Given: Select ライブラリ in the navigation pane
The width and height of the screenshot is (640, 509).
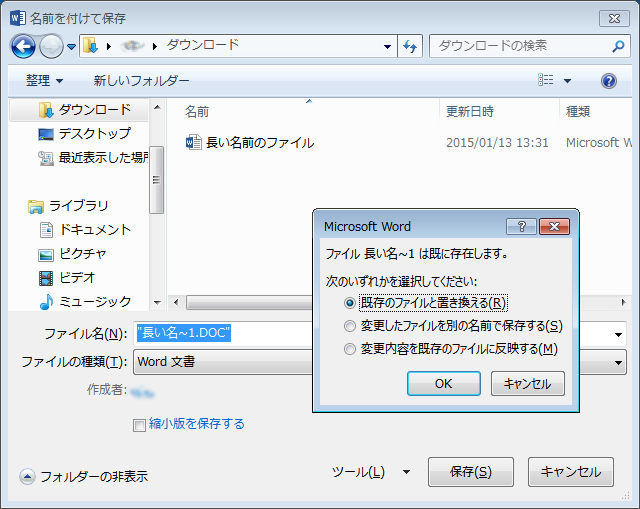Looking at the screenshot, I should (78, 206).
